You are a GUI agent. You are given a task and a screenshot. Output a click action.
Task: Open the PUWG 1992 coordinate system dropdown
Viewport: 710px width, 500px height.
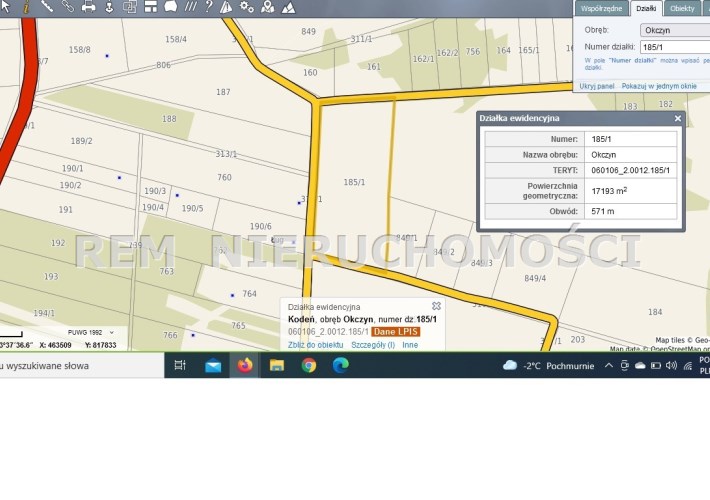pos(91,332)
